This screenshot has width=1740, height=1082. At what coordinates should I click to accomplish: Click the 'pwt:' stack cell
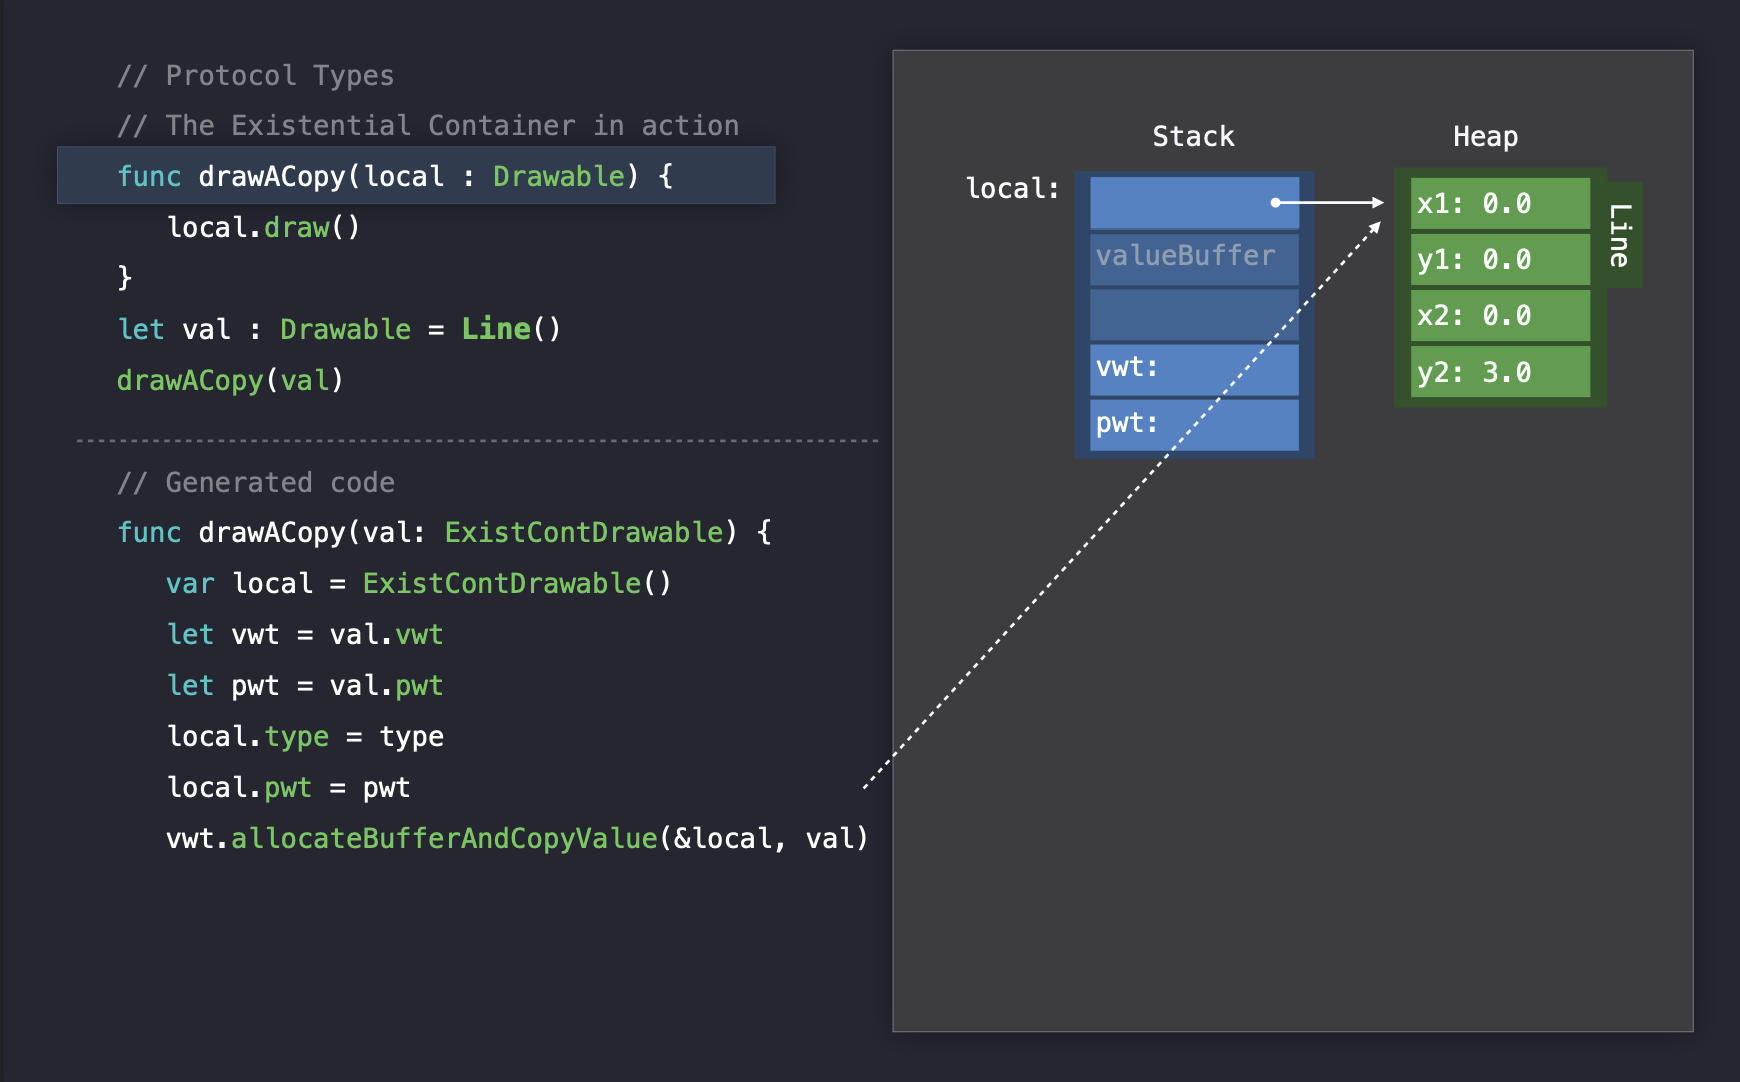[1194, 425]
